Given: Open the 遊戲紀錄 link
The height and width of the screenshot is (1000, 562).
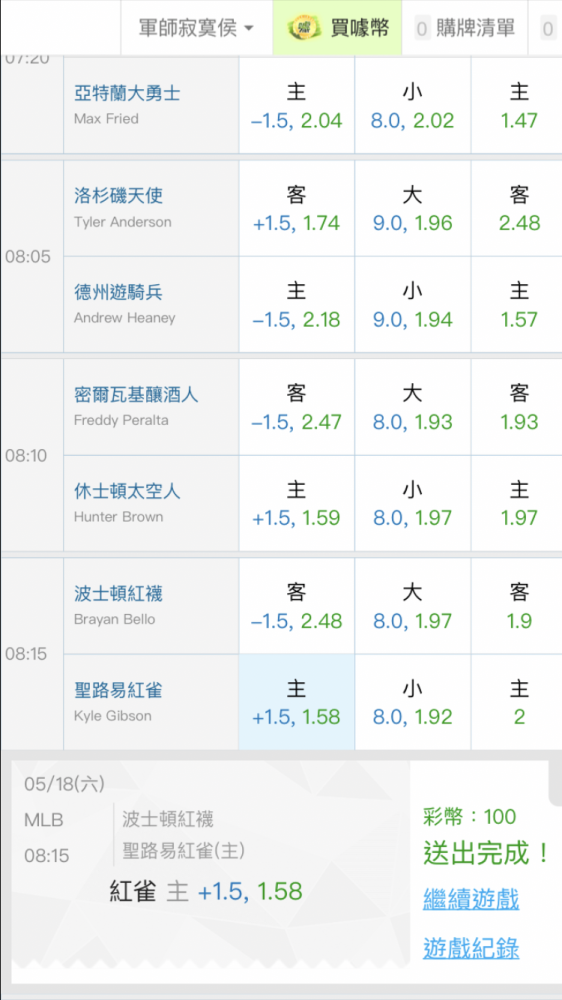Looking at the screenshot, I should pyautogui.click(x=471, y=948).
